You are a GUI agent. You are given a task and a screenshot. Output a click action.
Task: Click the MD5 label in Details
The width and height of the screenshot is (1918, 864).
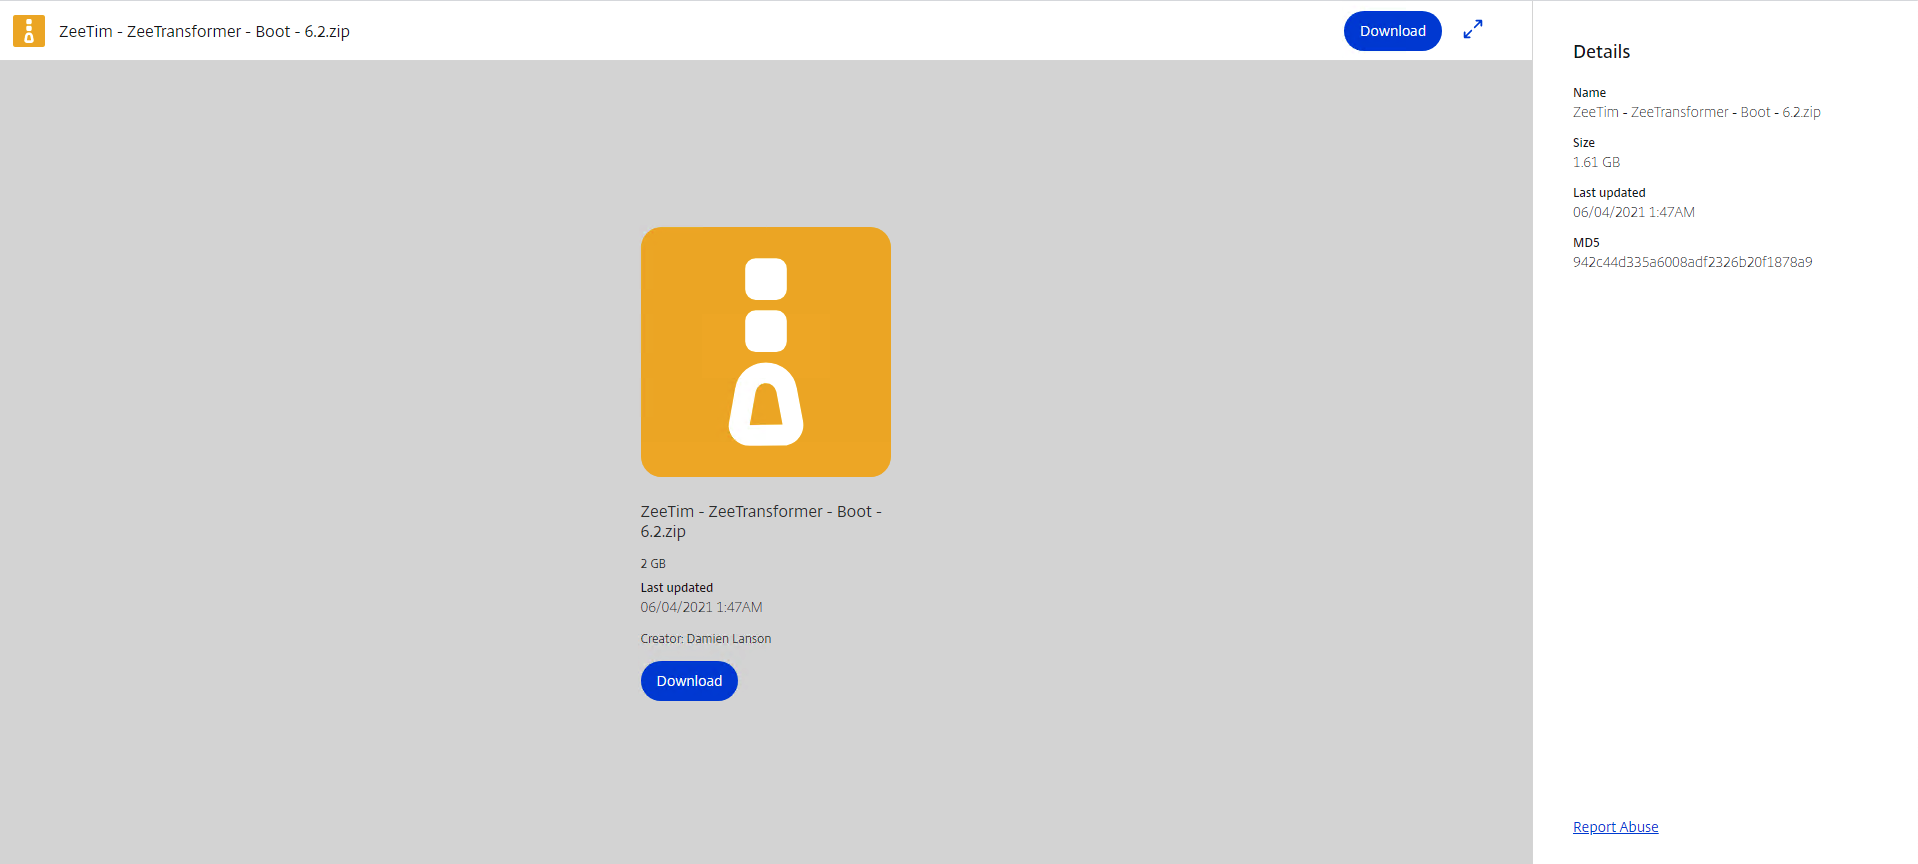(1586, 243)
